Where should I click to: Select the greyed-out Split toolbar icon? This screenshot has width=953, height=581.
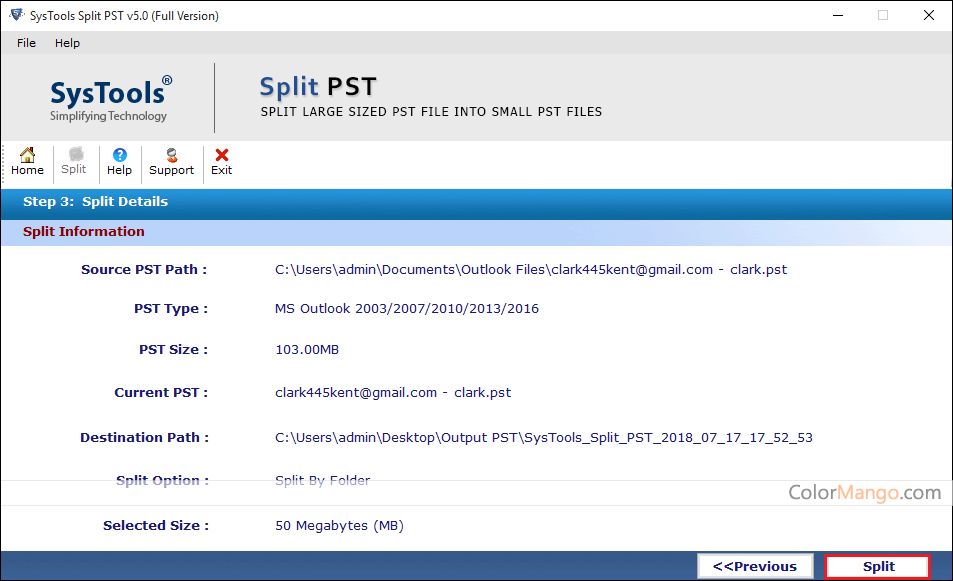(x=74, y=161)
